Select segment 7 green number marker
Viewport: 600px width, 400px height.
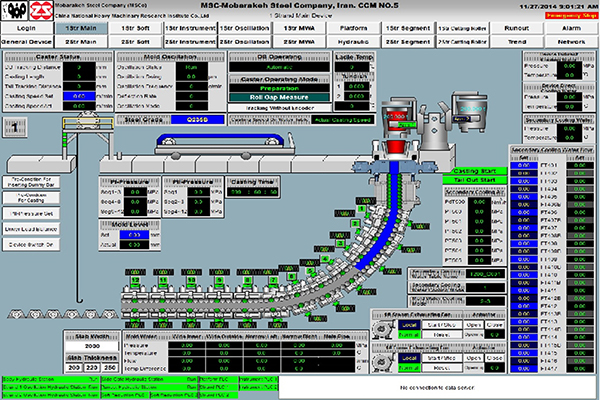coord(273,281)
